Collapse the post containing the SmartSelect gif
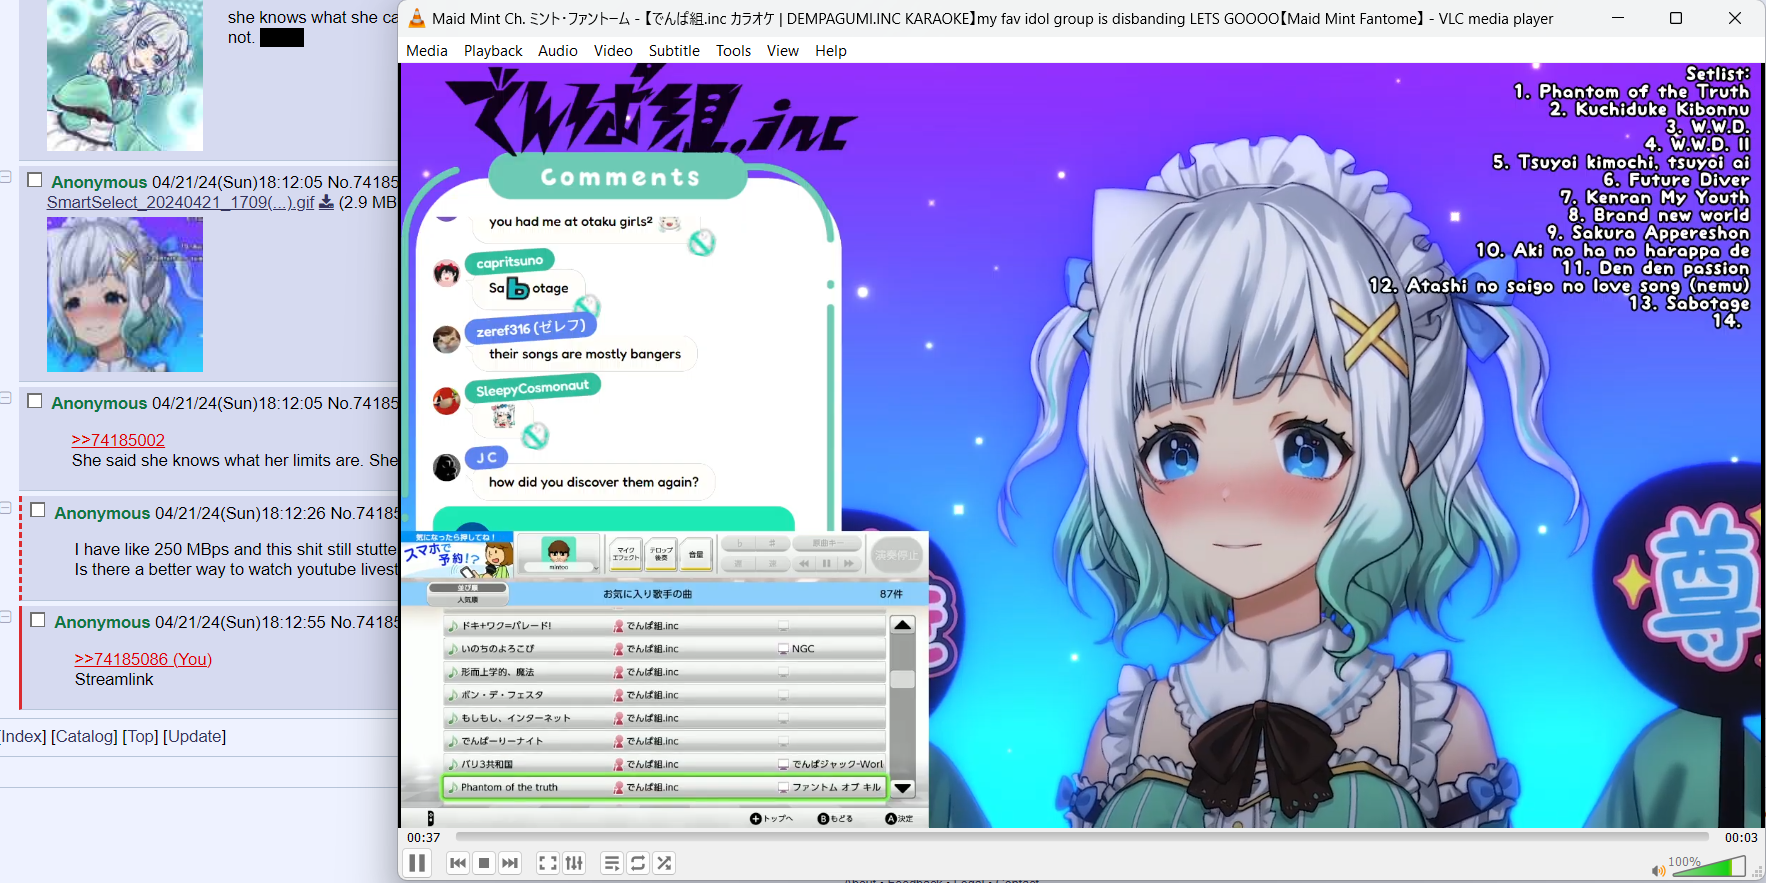Screen dimensions: 1766x883 click(x=6, y=177)
